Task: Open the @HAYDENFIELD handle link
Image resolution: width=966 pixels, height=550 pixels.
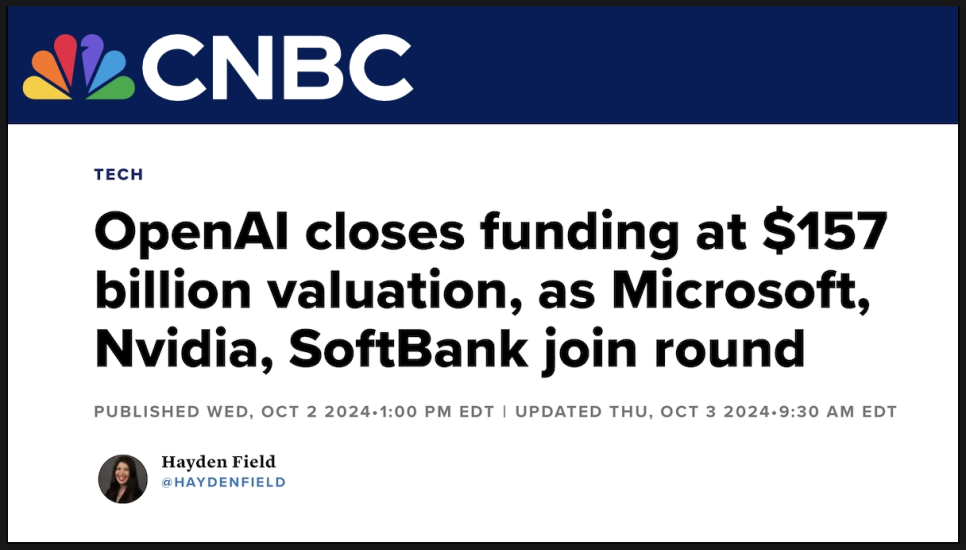Action: click(223, 482)
